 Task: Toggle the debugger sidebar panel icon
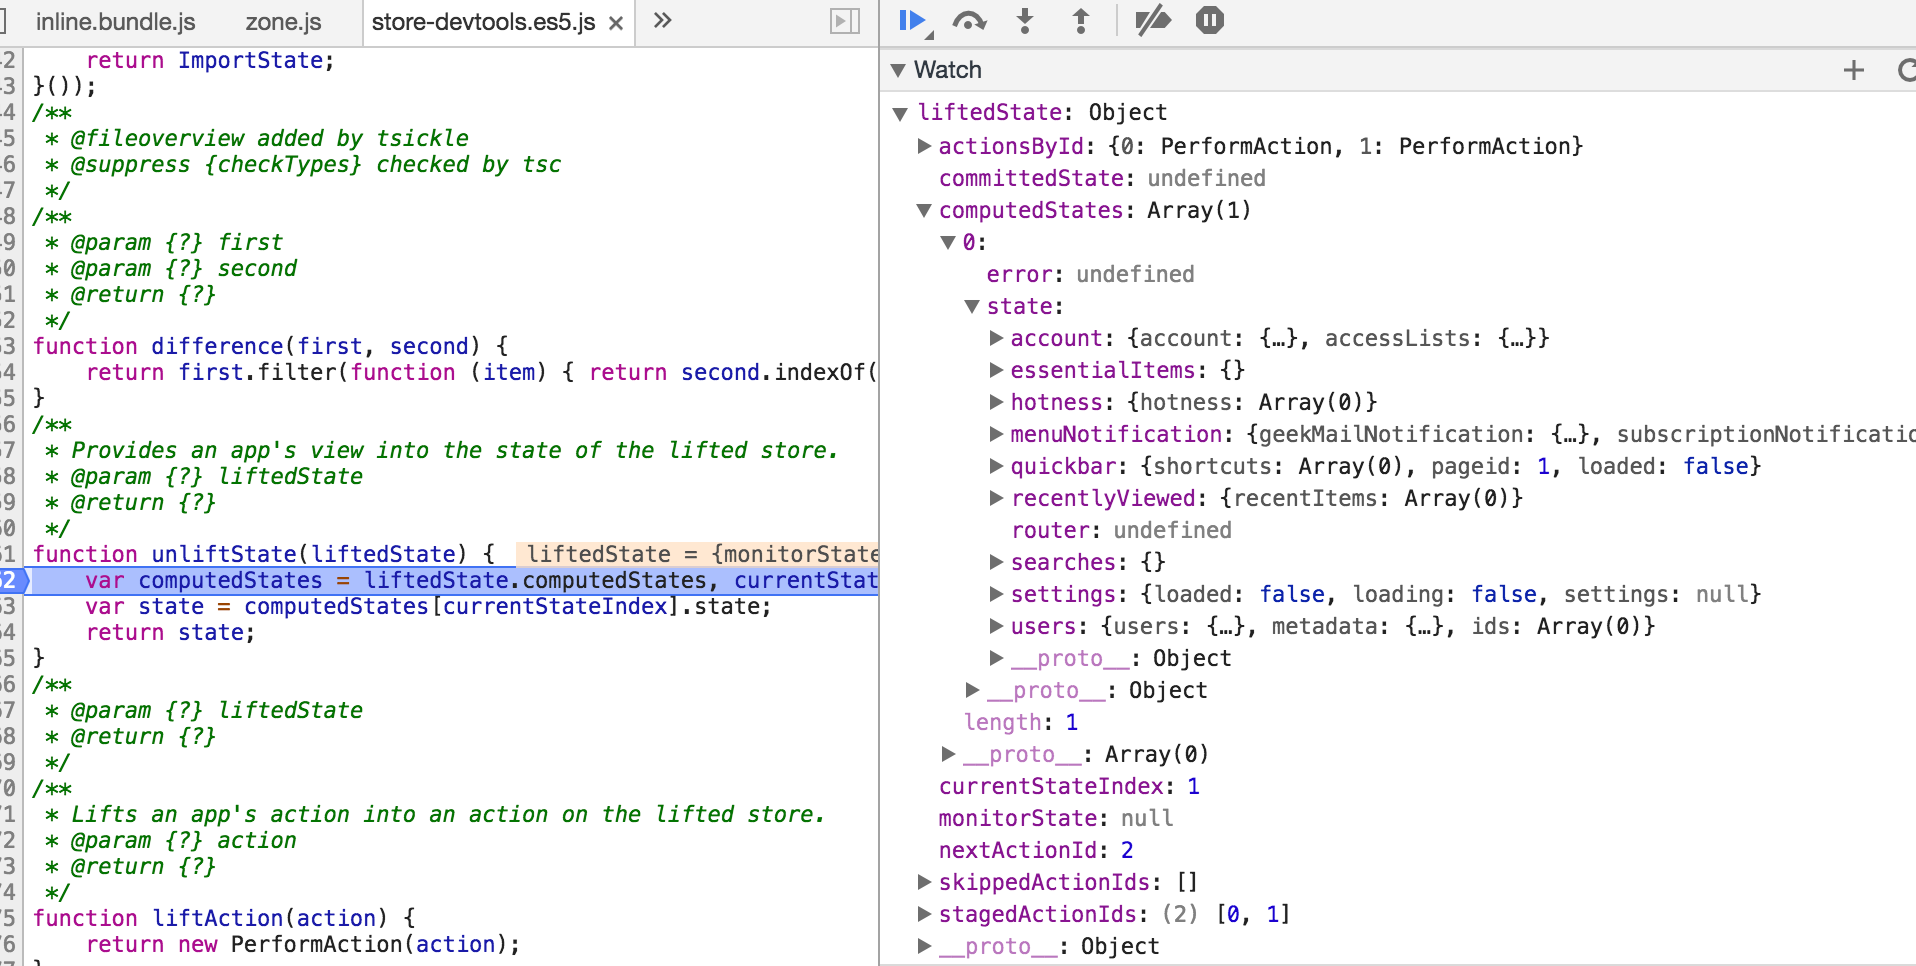[x=845, y=21]
